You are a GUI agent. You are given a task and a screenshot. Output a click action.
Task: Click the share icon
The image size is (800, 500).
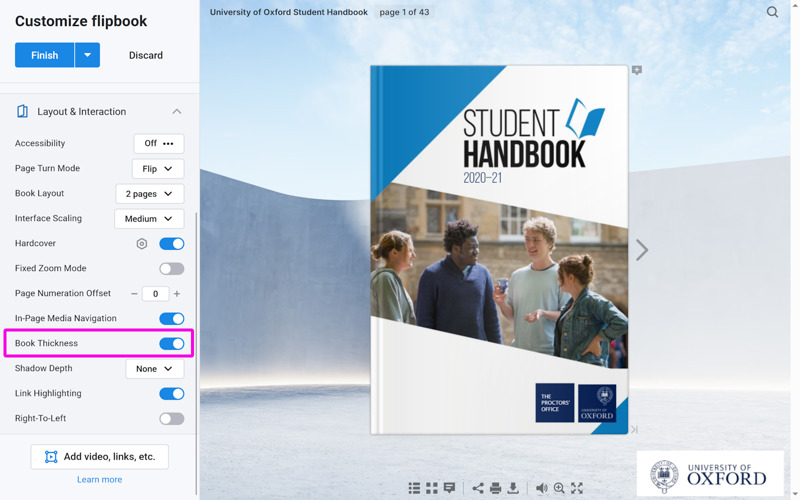[478, 488]
